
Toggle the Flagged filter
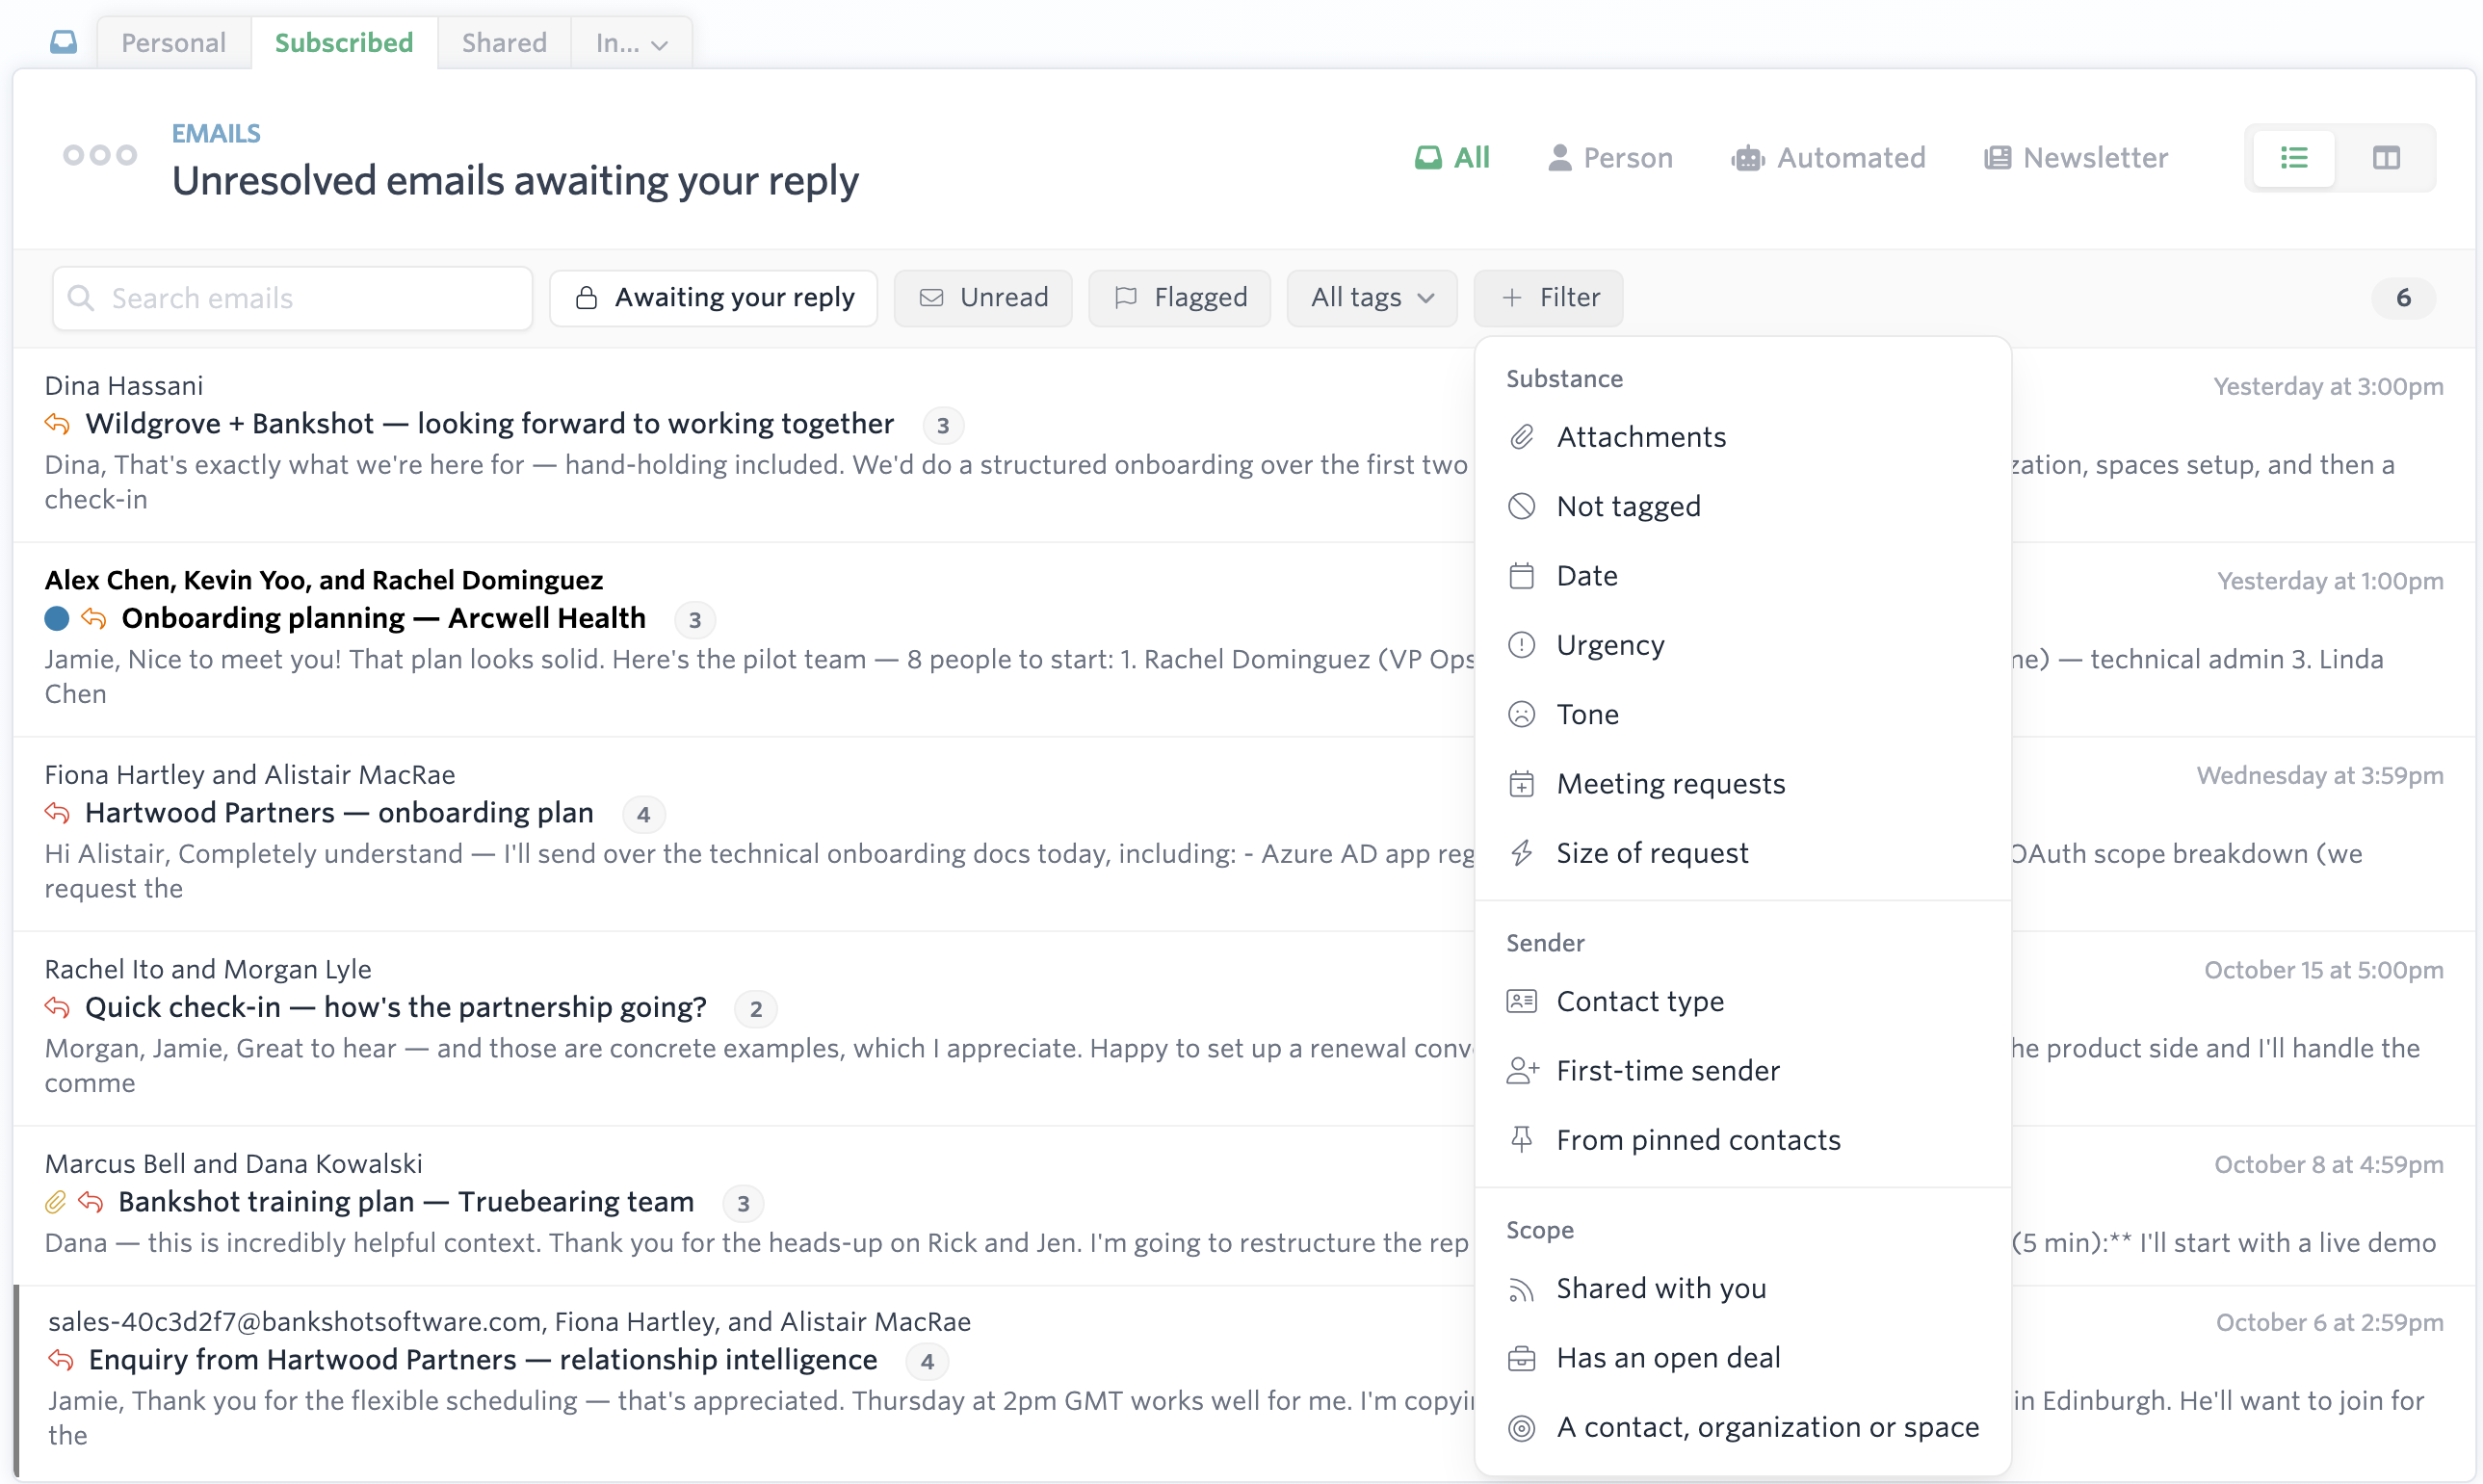(1180, 298)
